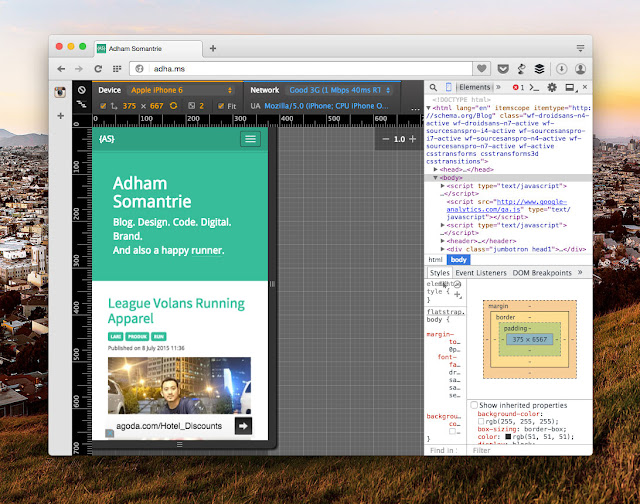Zoom out with the minus next to 1.0
640x504 pixels.
pyautogui.click(x=385, y=139)
